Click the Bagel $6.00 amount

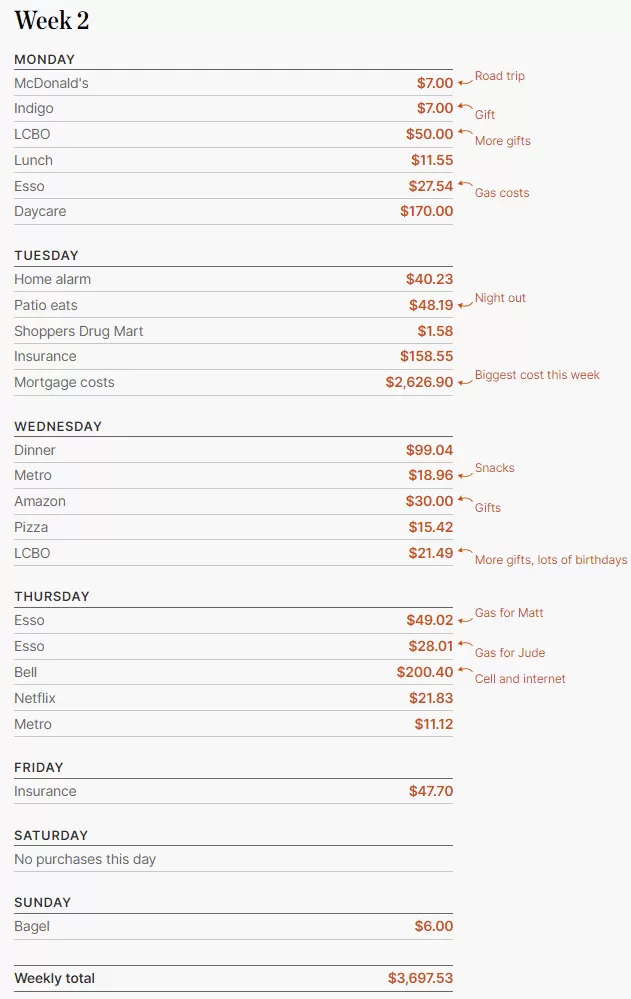tap(433, 926)
